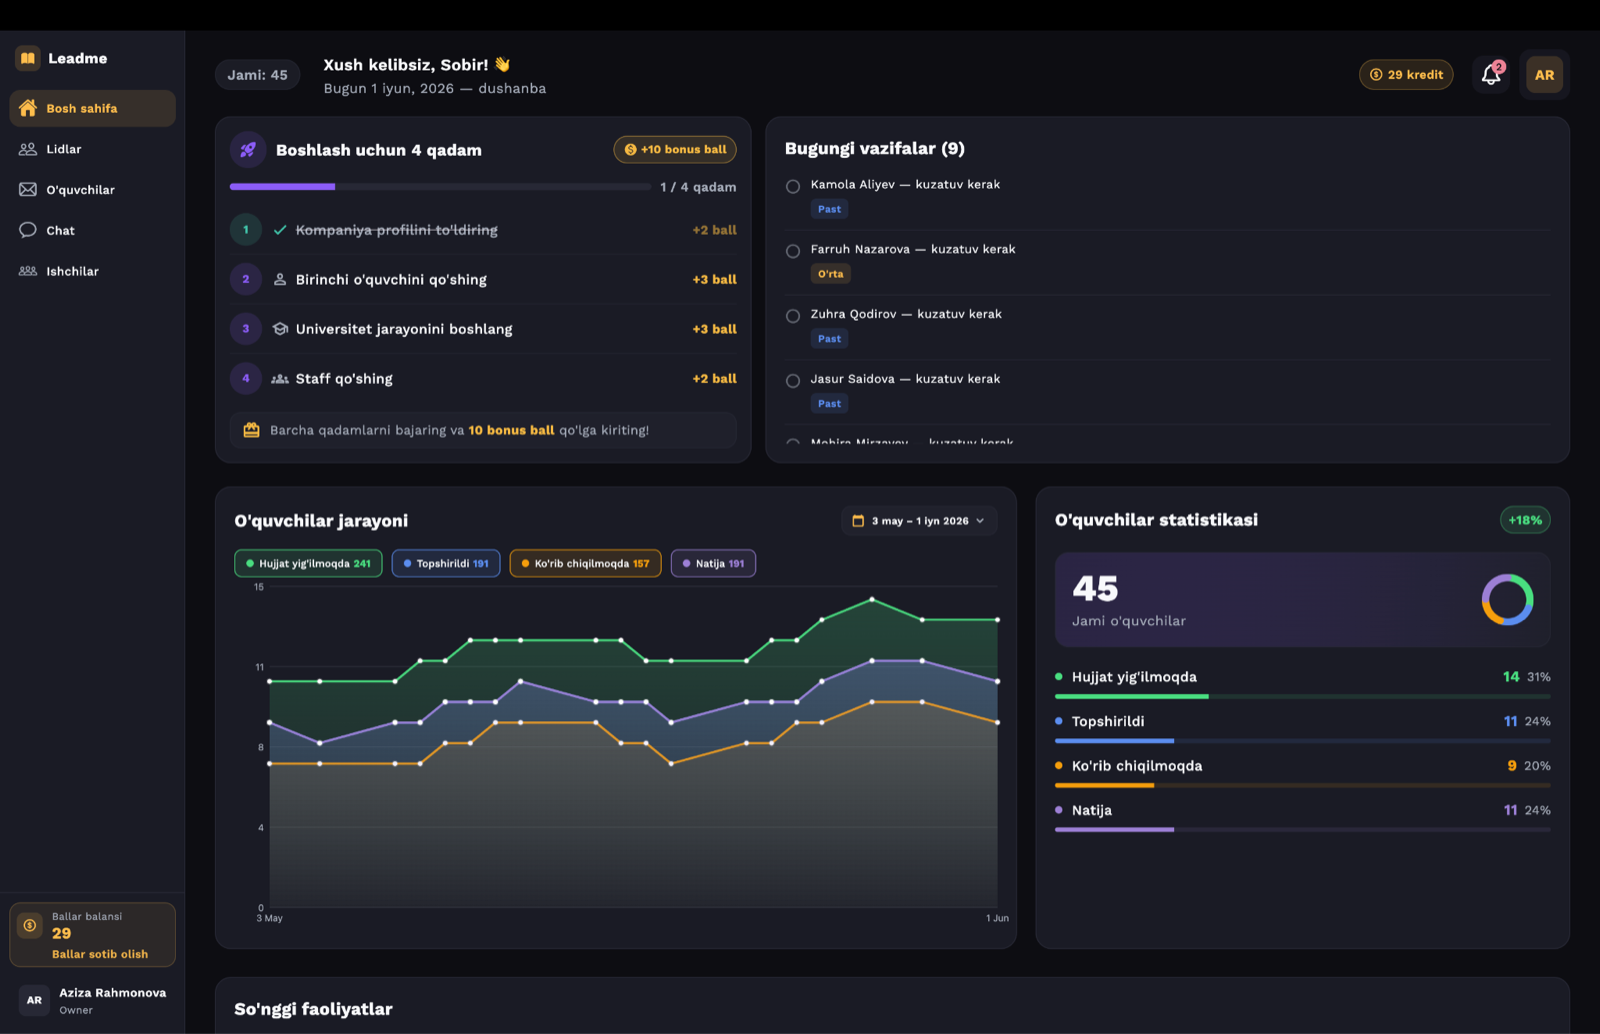Image resolution: width=1600 pixels, height=1034 pixels.
Task: Go to Bosh sahifa in the sidebar
Action: click(92, 108)
